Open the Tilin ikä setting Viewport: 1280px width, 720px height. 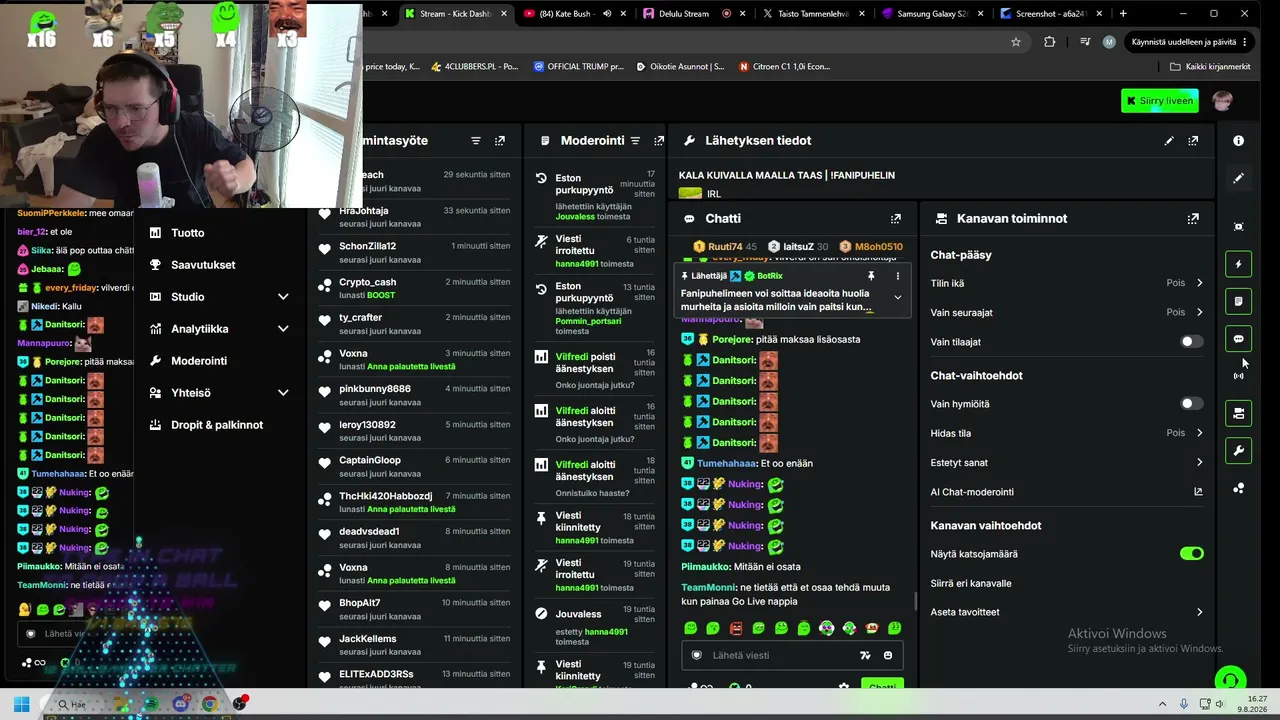point(1067,283)
